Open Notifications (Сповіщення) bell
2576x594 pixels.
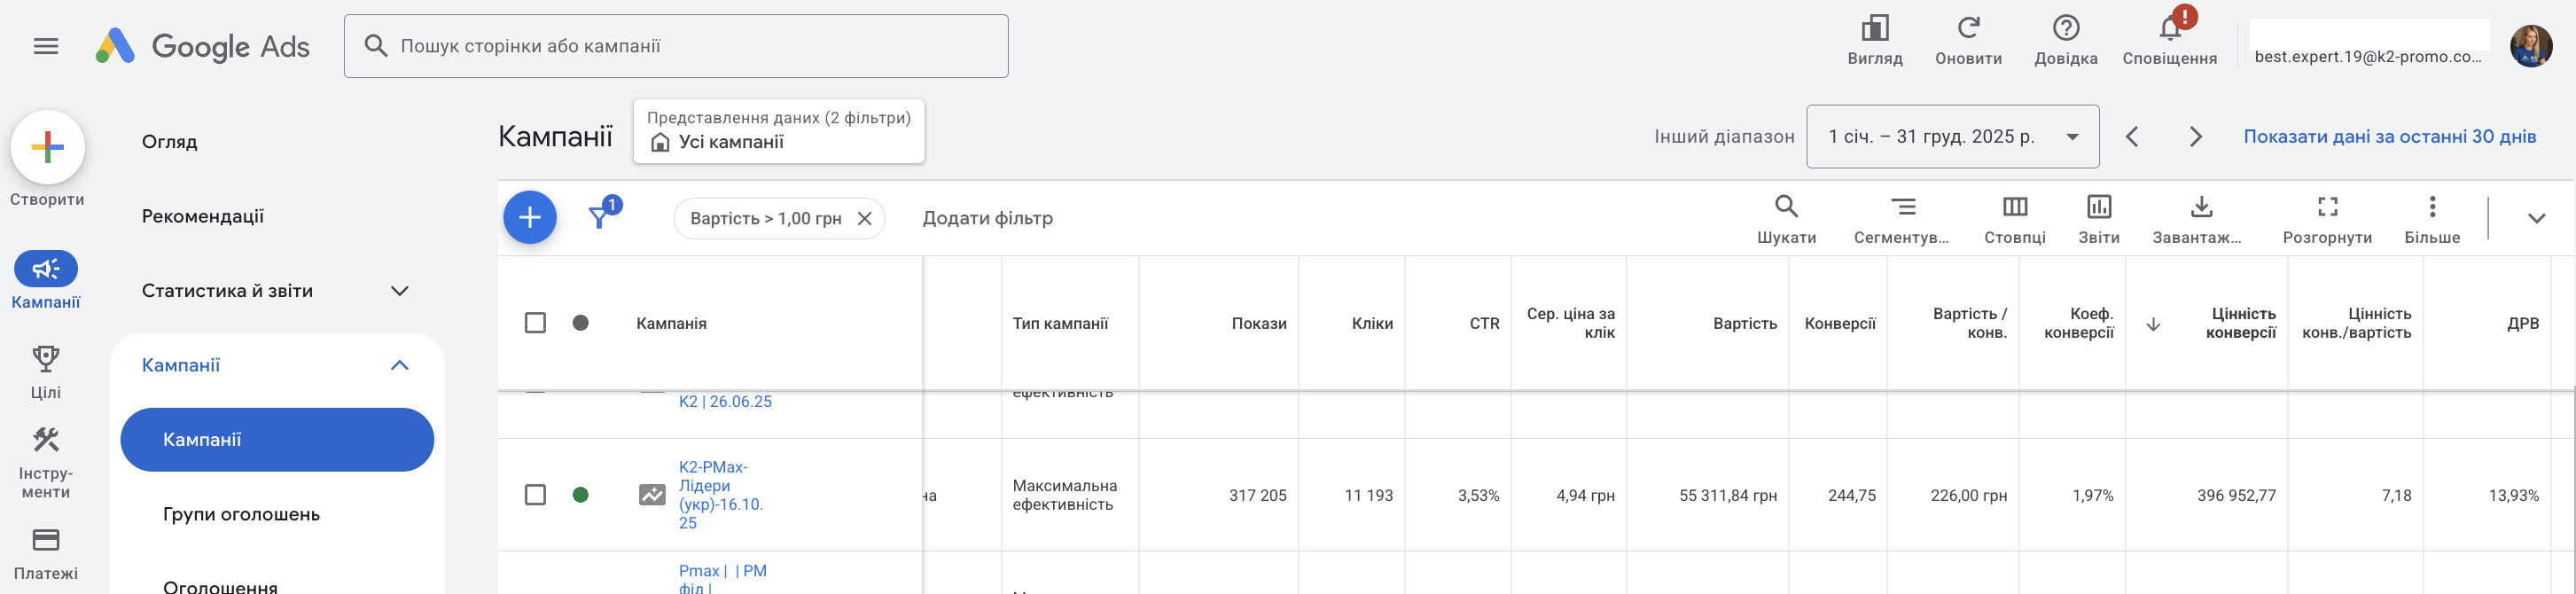coord(2169,29)
